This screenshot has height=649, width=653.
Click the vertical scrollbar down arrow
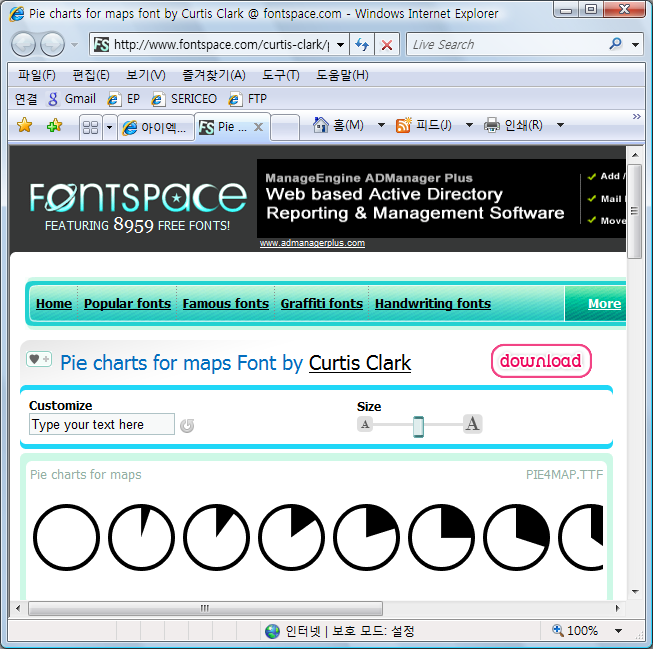[635, 592]
